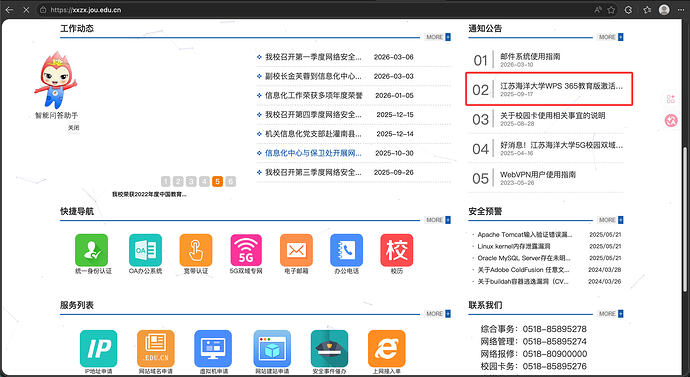Viewport: 690px width, 377px height.
Task: Click the address bar URL xxzx.jou.edu.cn
Action: pyautogui.click(x=86, y=10)
